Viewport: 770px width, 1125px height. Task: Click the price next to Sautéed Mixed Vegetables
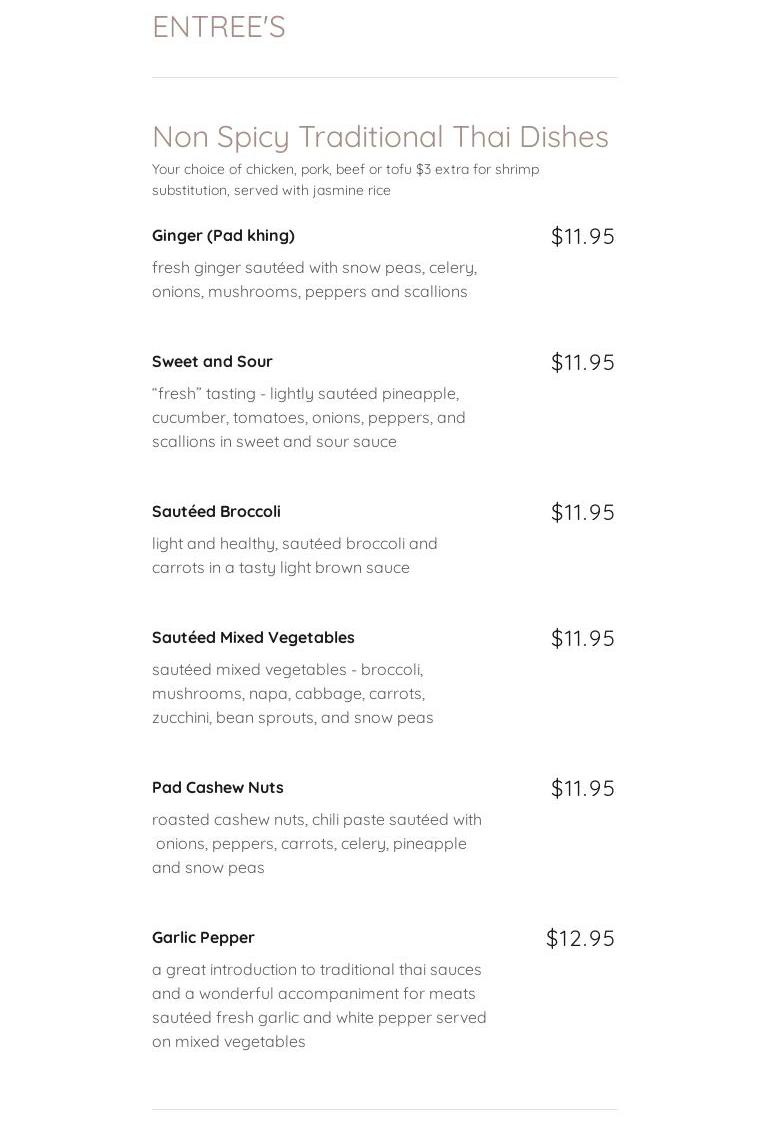click(583, 639)
